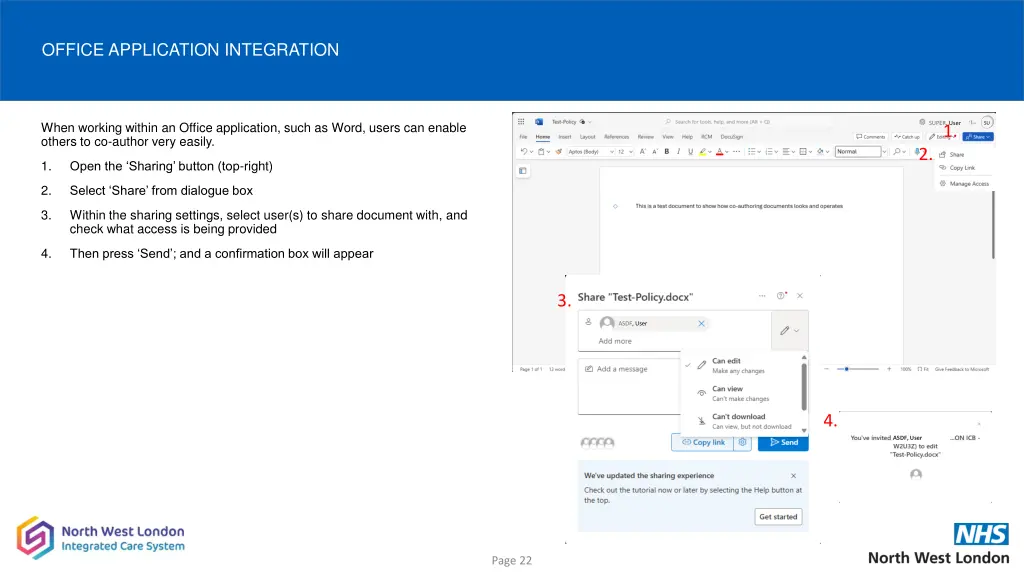Select the Can edit permission option
This screenshot has height=576, width=1024.
click(x=741, y=366)
